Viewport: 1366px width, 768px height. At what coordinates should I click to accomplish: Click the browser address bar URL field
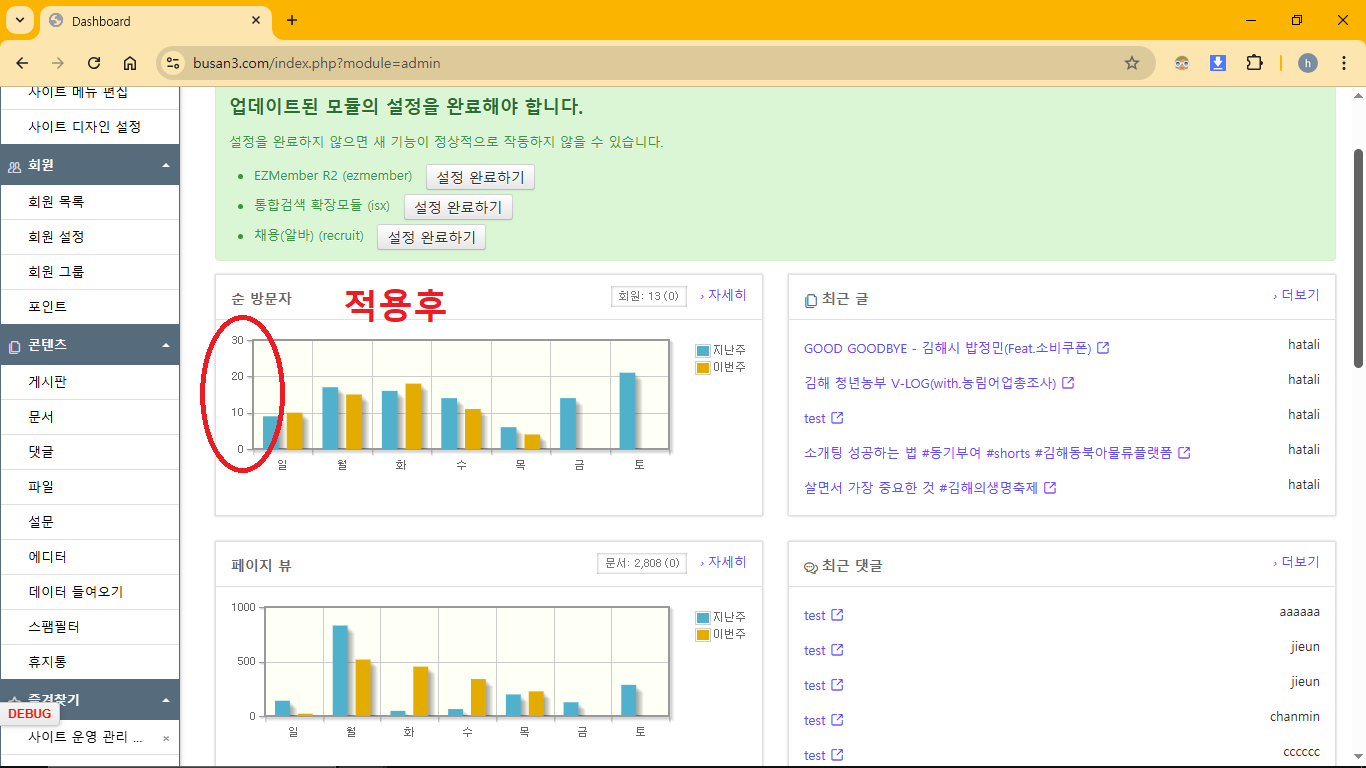(400, 62)
